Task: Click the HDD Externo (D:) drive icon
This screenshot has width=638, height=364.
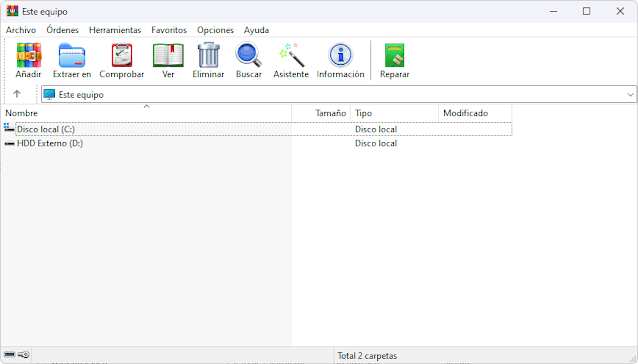Action: pyautogui.click(x=9, y=143)
